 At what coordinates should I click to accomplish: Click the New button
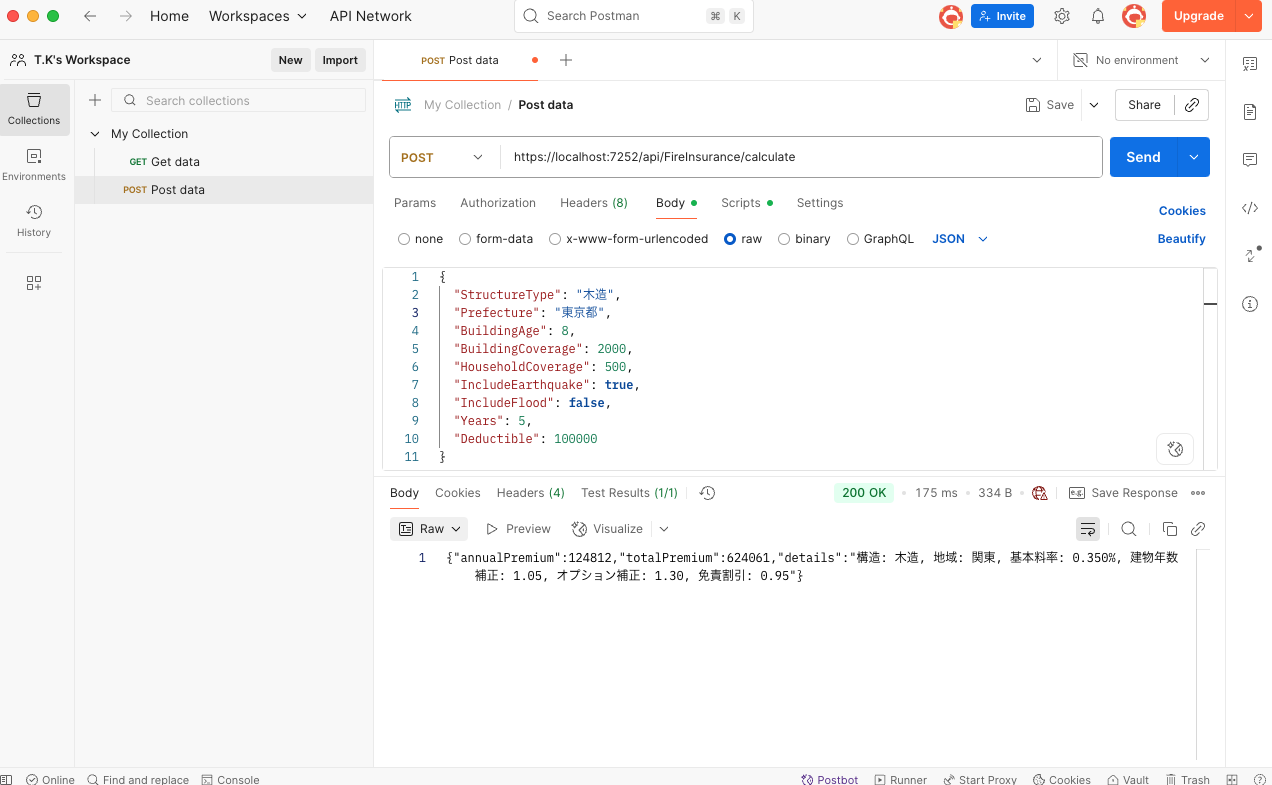point(290,60)
